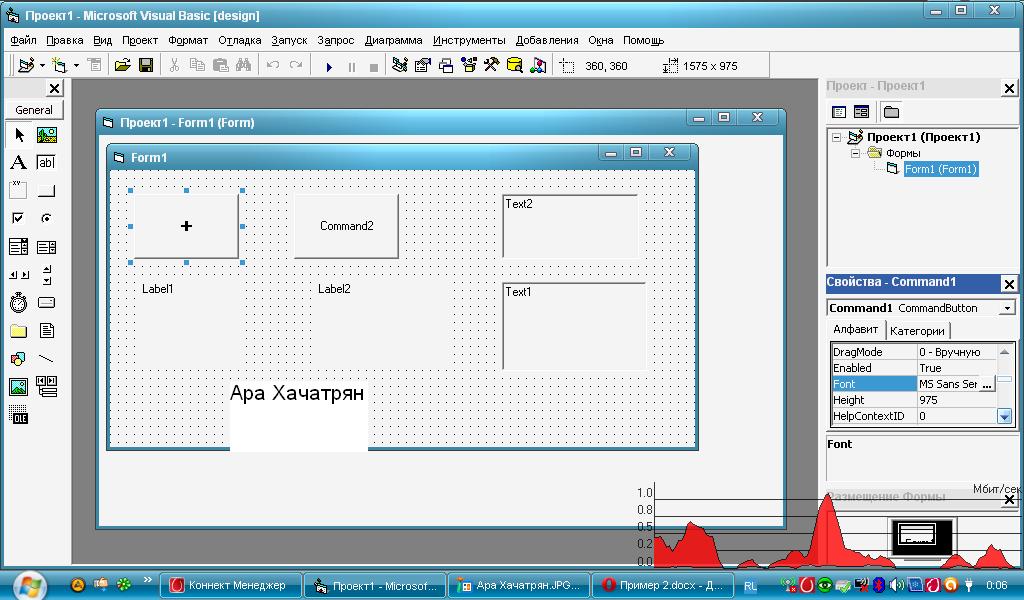Screen dimensions: 1024x600
Task: Click the Find binoculars icon
Action: click(x=244, y=65)
